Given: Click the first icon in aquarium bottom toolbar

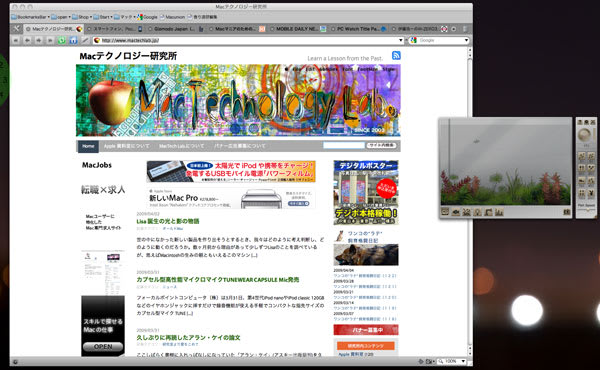Looking at the screenshot, I should pyautogui.click(x=445, y=212).
